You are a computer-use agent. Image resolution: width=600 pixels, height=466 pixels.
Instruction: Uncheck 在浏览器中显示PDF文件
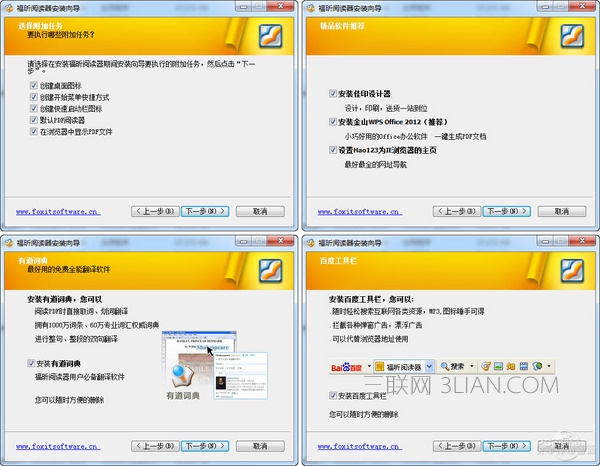coord(34,131)
